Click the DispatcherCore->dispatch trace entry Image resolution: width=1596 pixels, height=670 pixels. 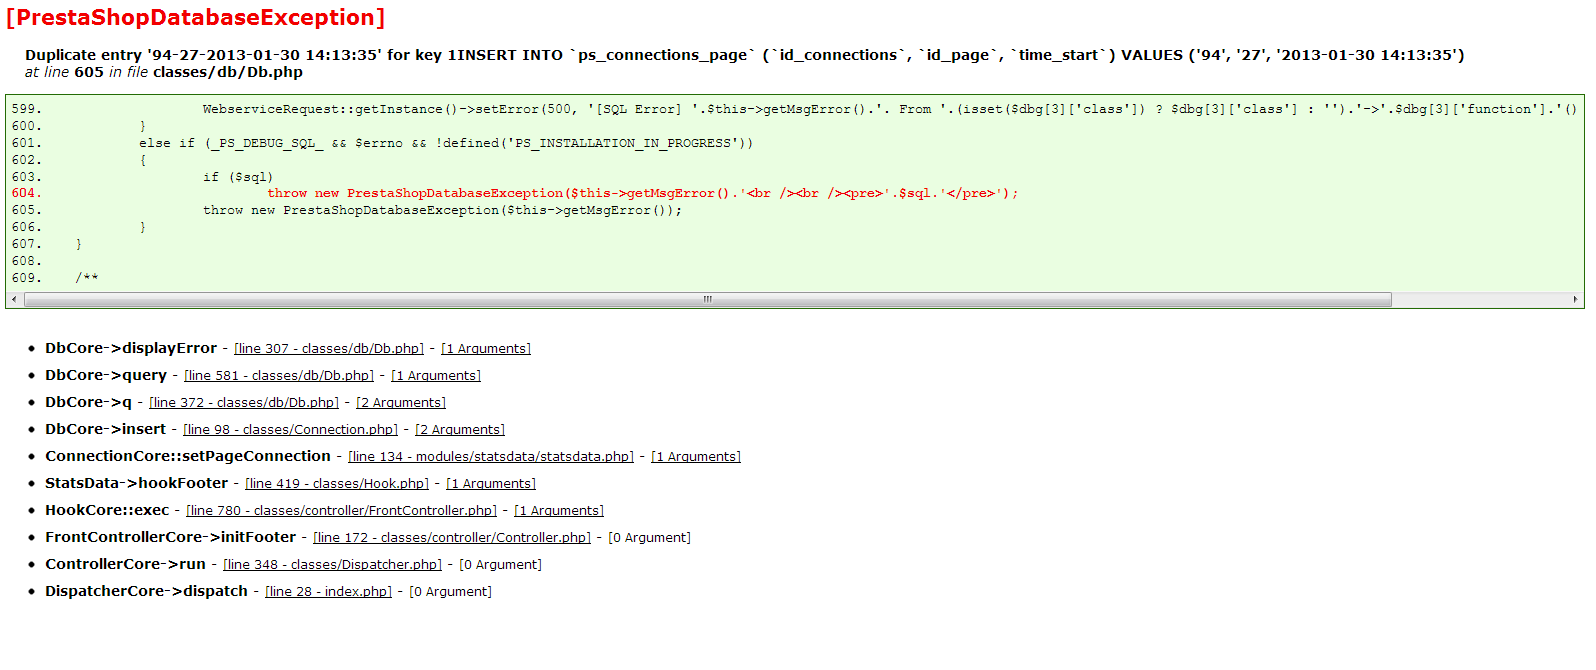coord(146,591)
